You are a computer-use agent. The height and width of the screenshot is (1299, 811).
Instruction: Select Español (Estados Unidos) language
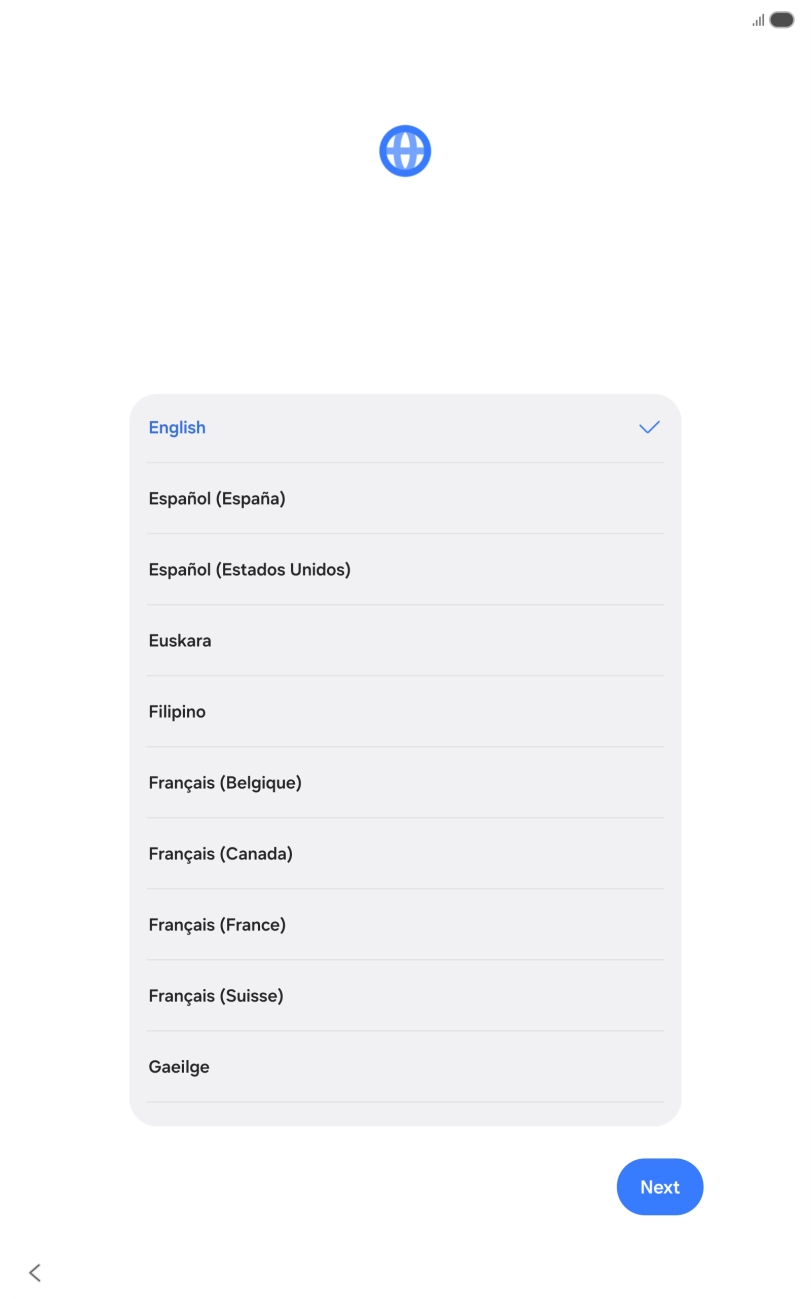249,569
